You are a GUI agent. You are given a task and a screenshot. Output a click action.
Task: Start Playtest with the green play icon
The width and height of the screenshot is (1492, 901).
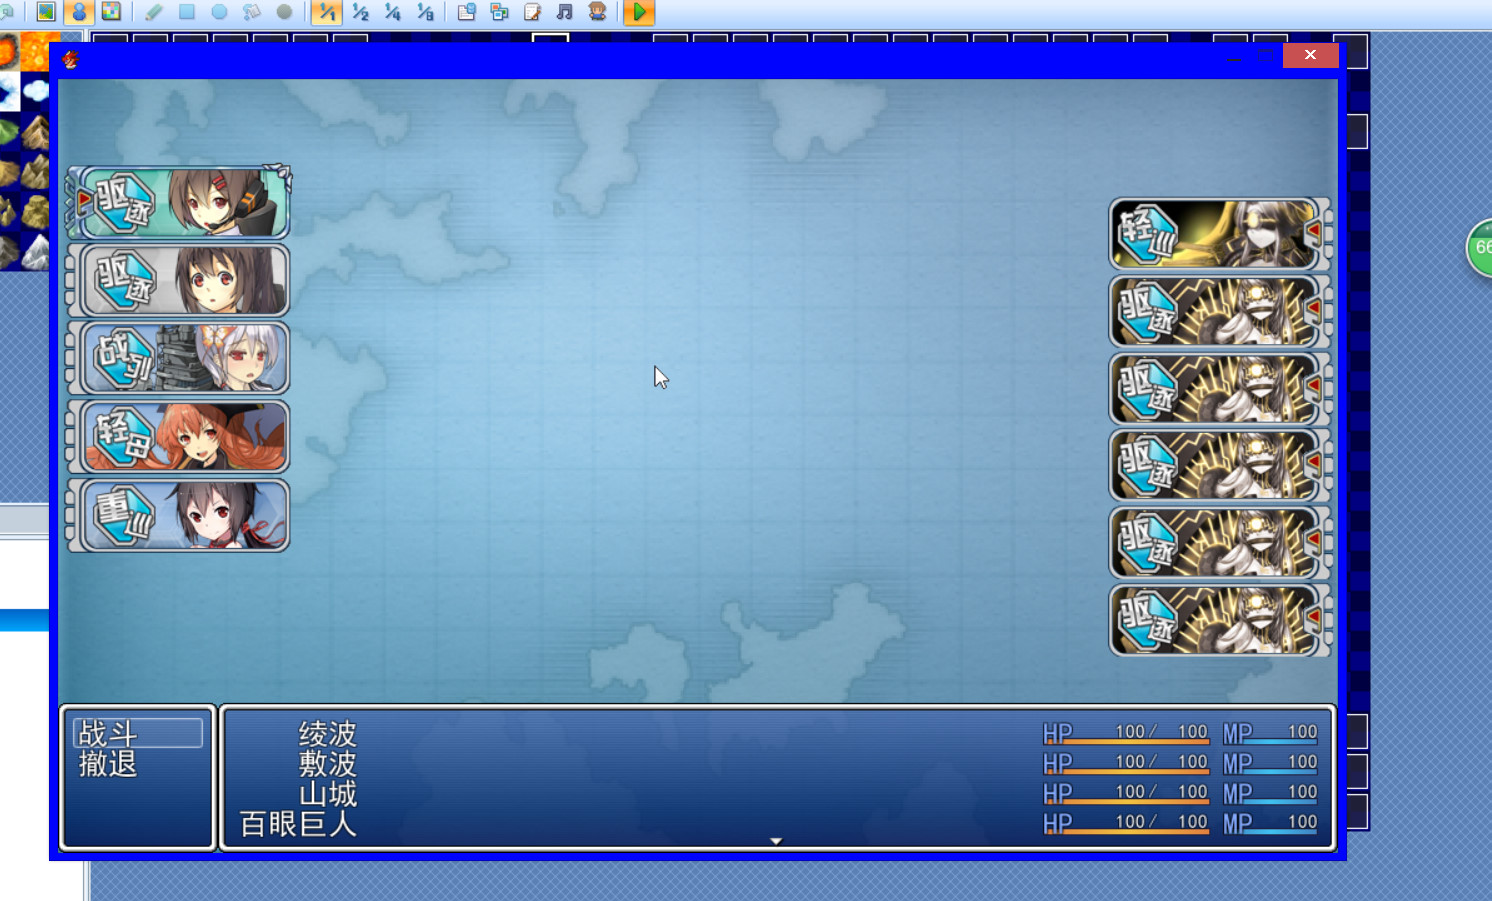tap(640, 12)
